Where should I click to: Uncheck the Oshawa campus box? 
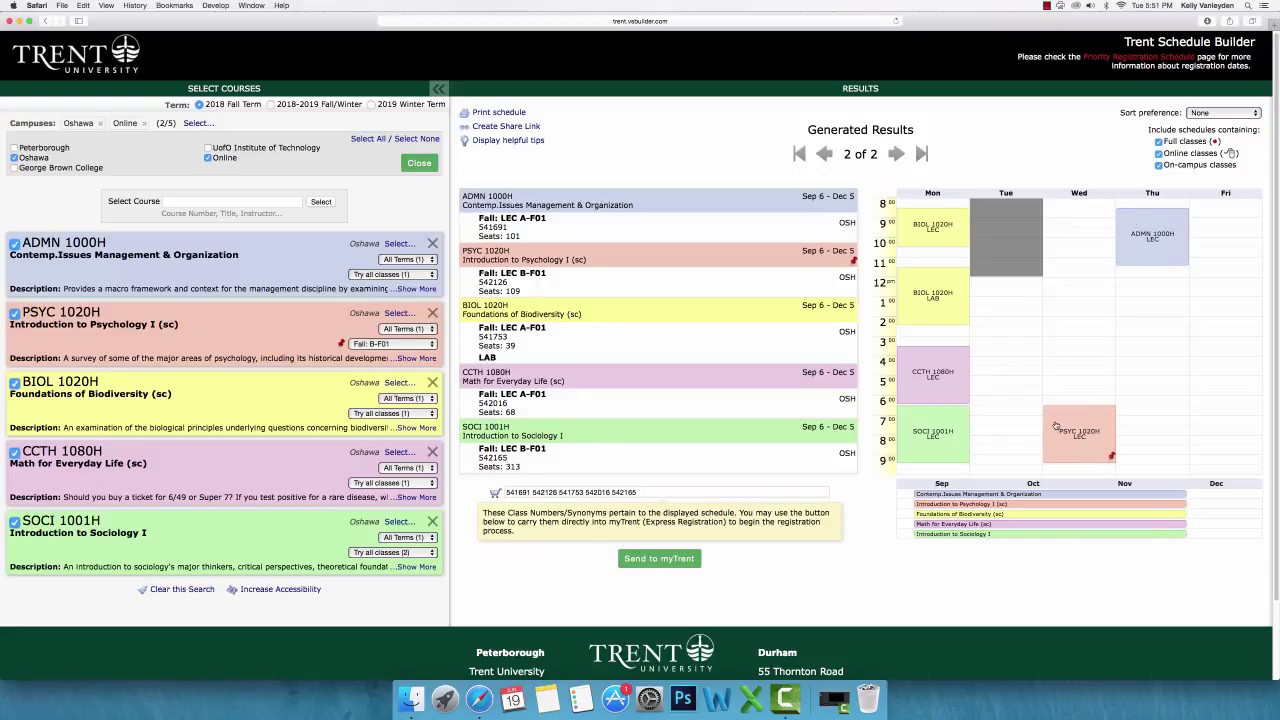[x=14, y=158]
